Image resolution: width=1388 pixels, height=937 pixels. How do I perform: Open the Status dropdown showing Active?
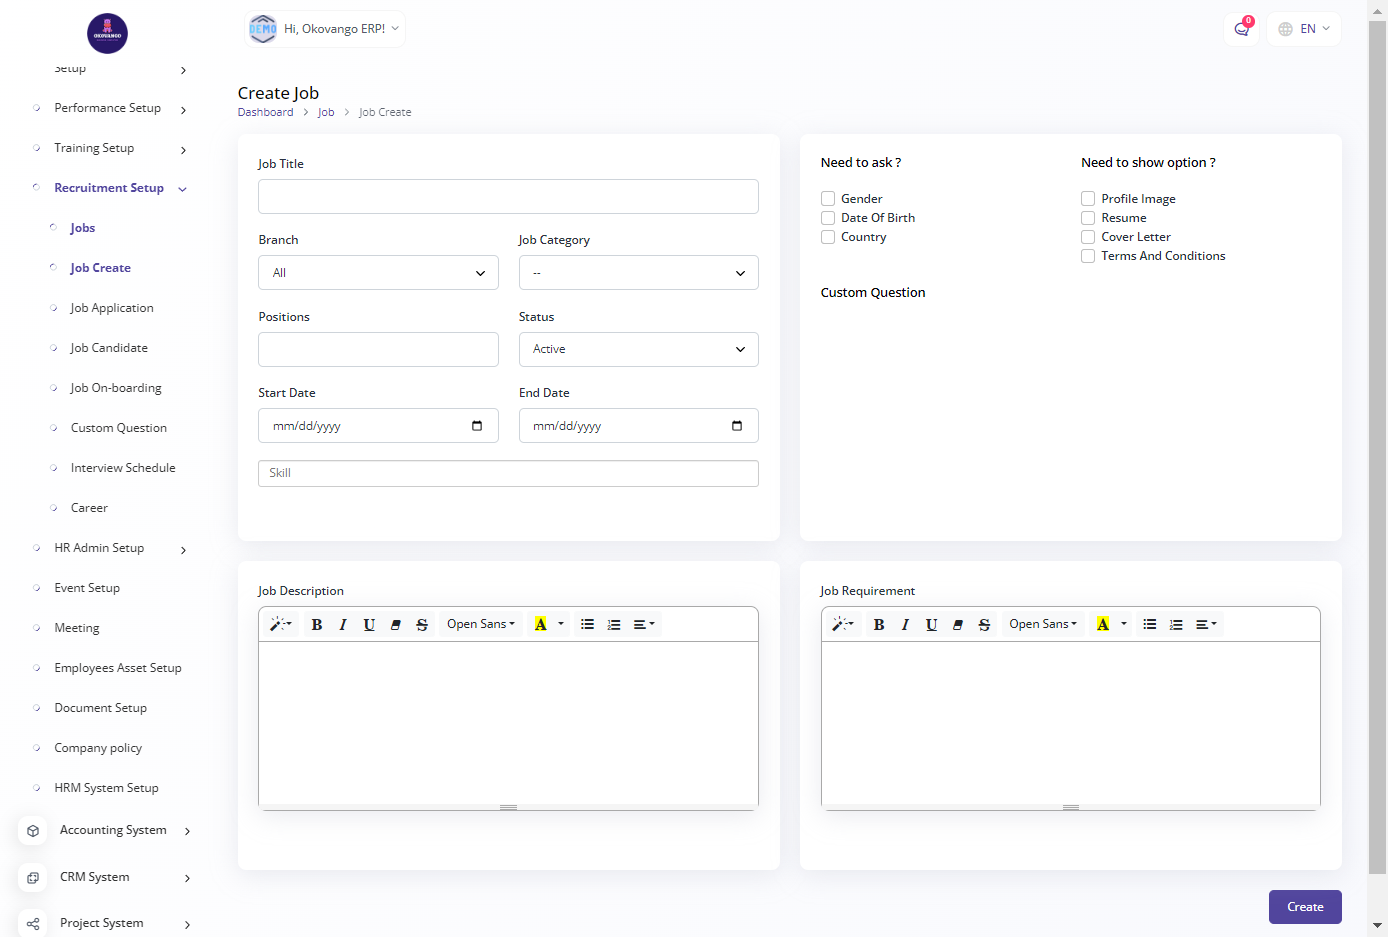(x=638, y=349)
